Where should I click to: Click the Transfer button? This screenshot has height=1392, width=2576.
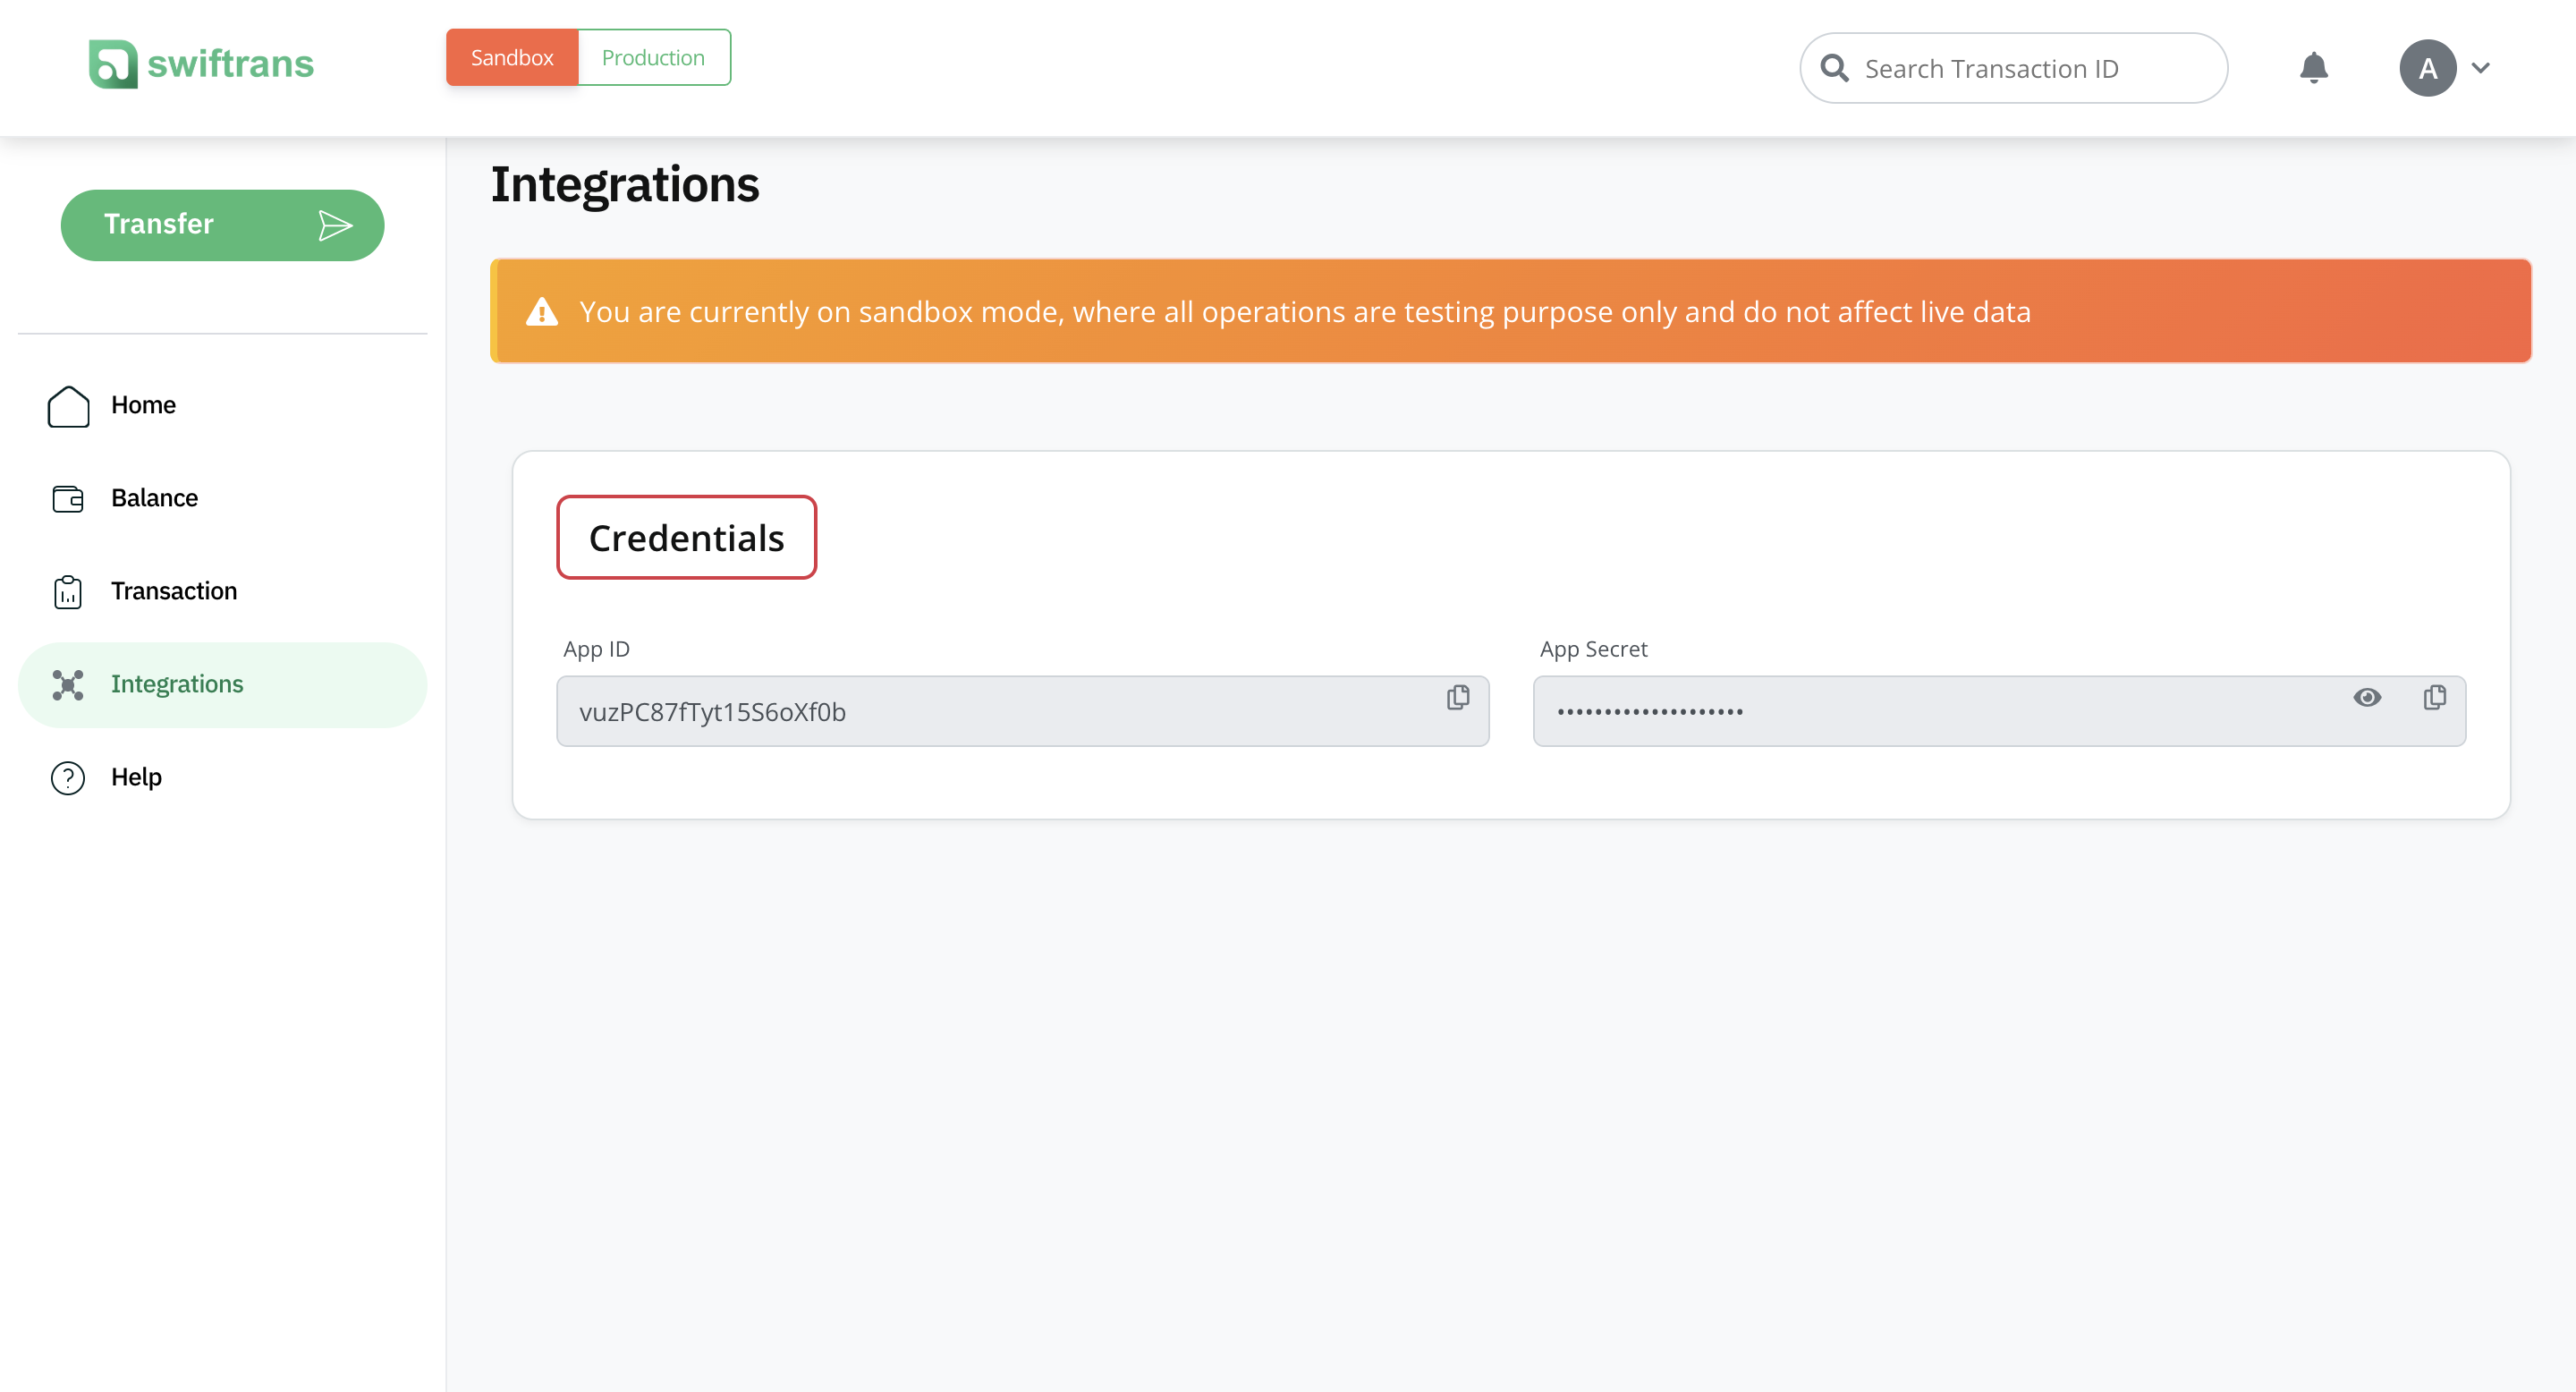tap(222, 224)
